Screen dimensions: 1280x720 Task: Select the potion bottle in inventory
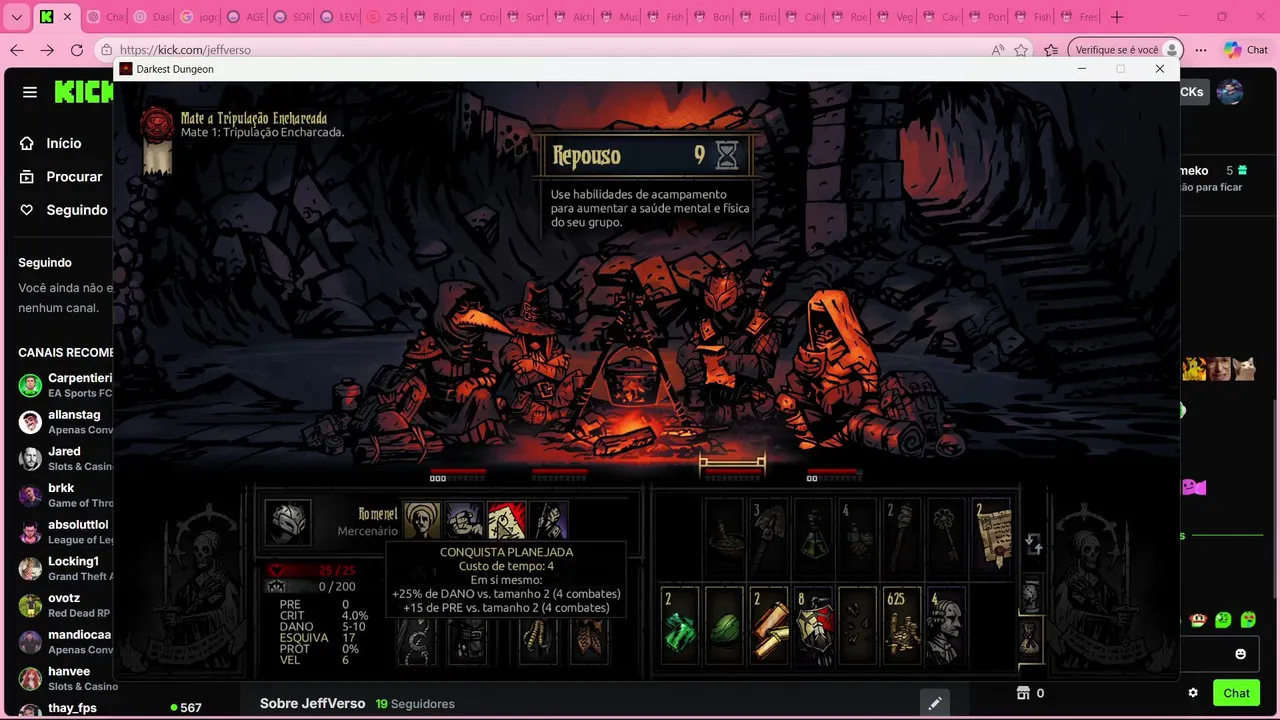point(813,537)
